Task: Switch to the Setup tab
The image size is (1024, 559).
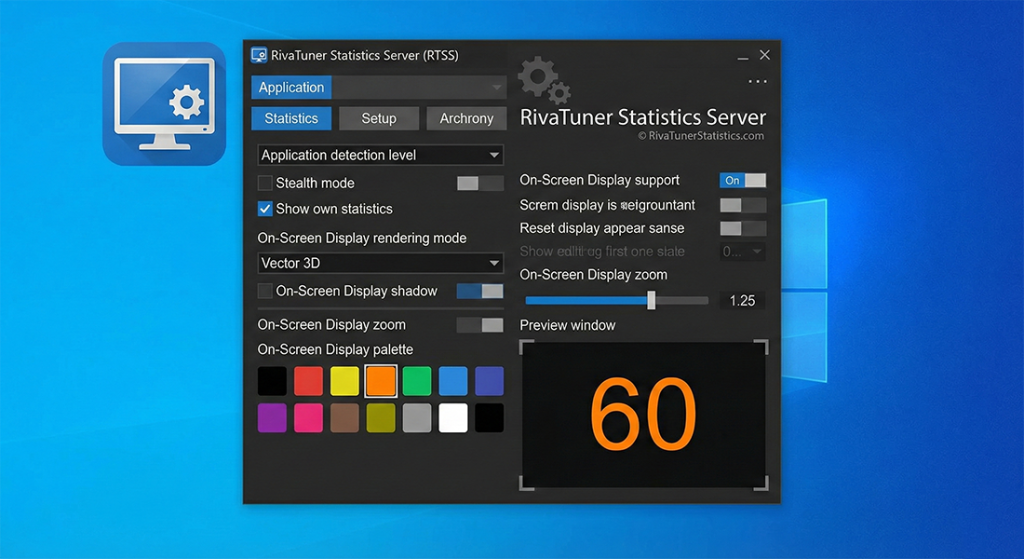Action: click(x=379, y=118)
